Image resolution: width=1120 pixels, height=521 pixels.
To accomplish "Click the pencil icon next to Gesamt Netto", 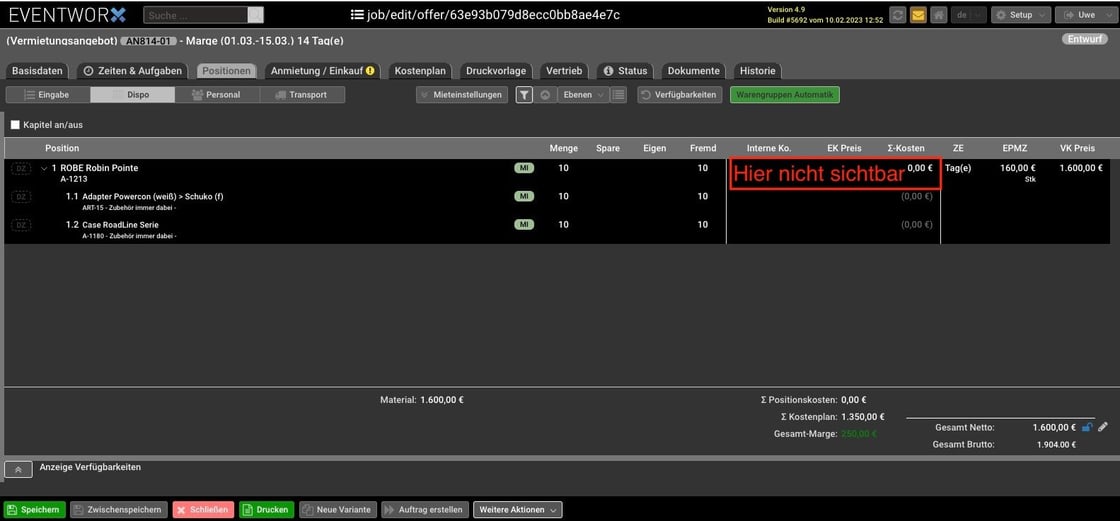I will (1103, 427).
